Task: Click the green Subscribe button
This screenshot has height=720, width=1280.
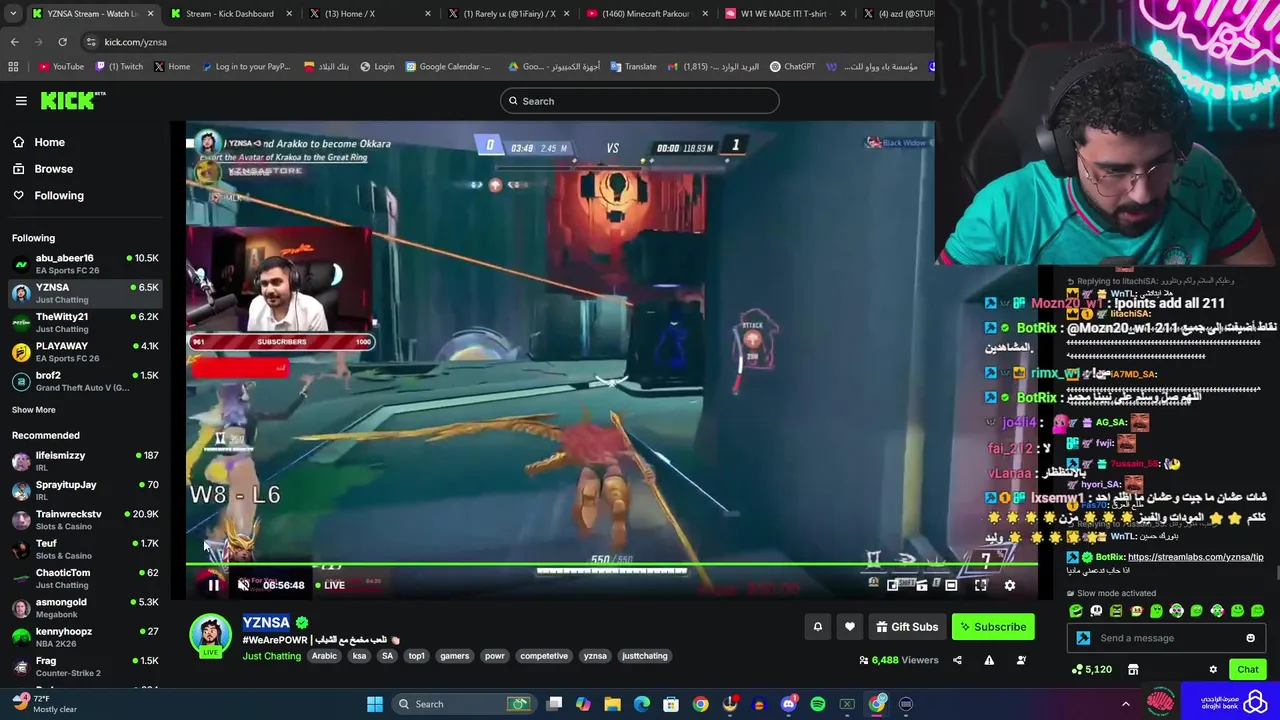Action: pyautogui.click(x=992, y=627)
